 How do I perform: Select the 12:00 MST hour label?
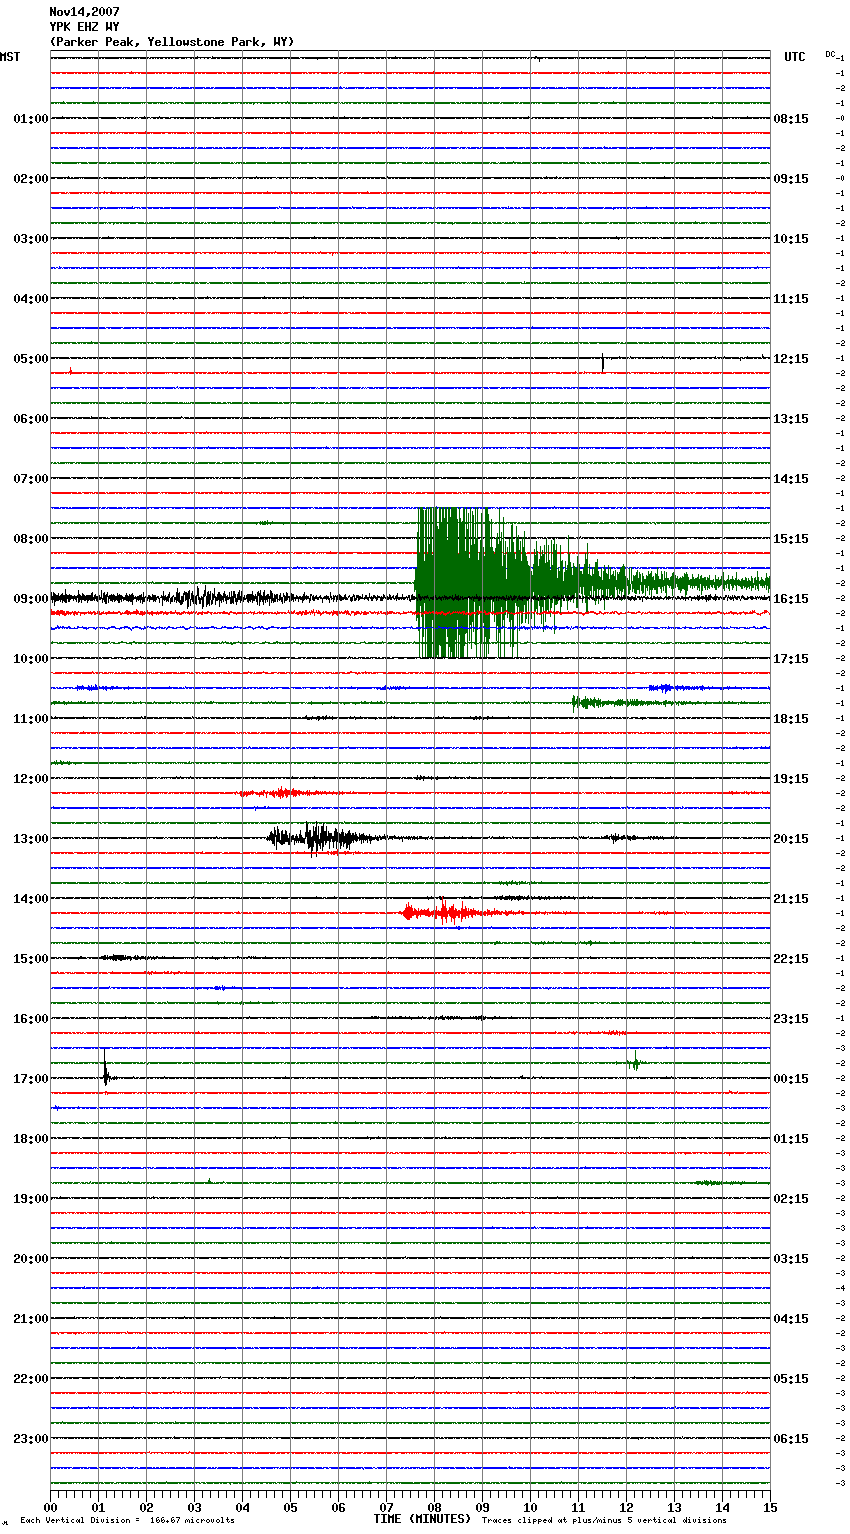(30, 779)
